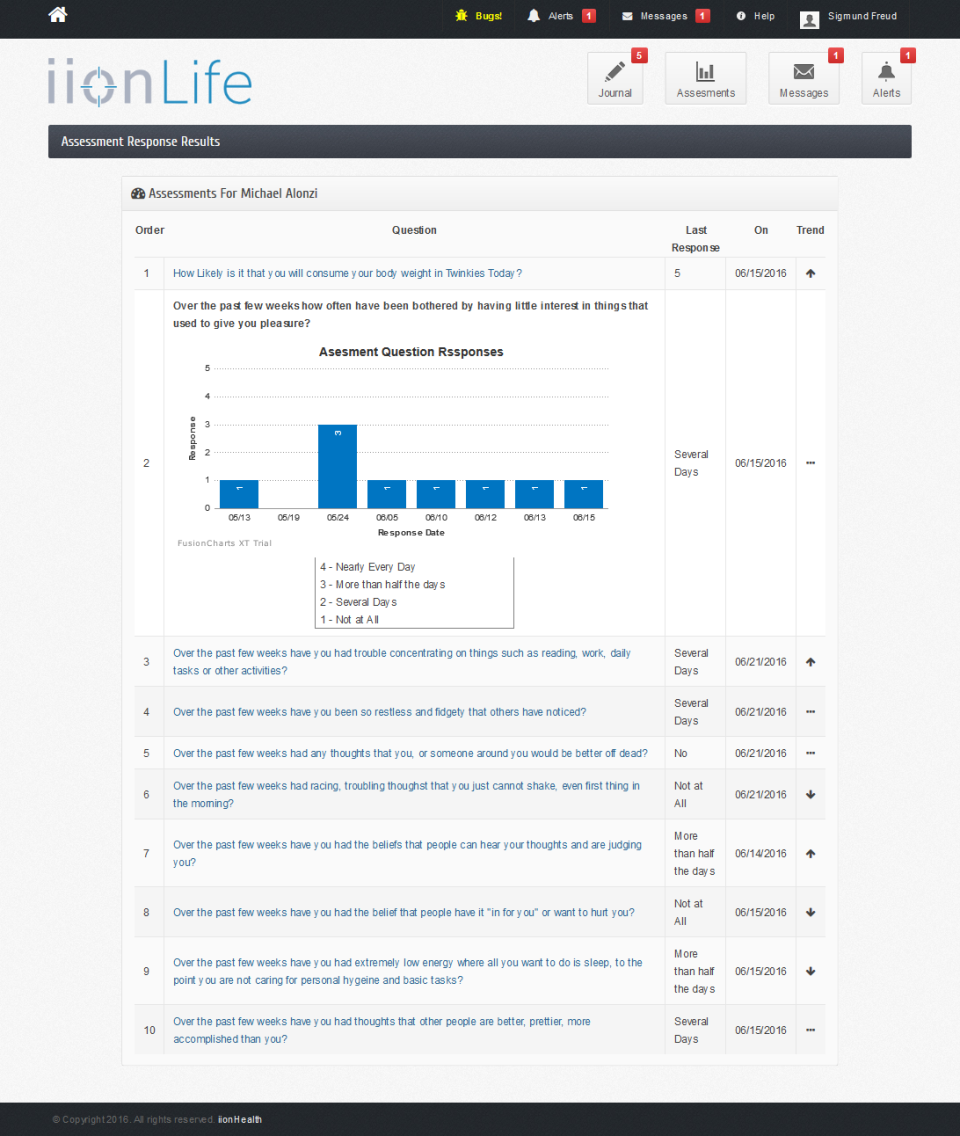Open the Messages envelope tile

coord(804,78)
